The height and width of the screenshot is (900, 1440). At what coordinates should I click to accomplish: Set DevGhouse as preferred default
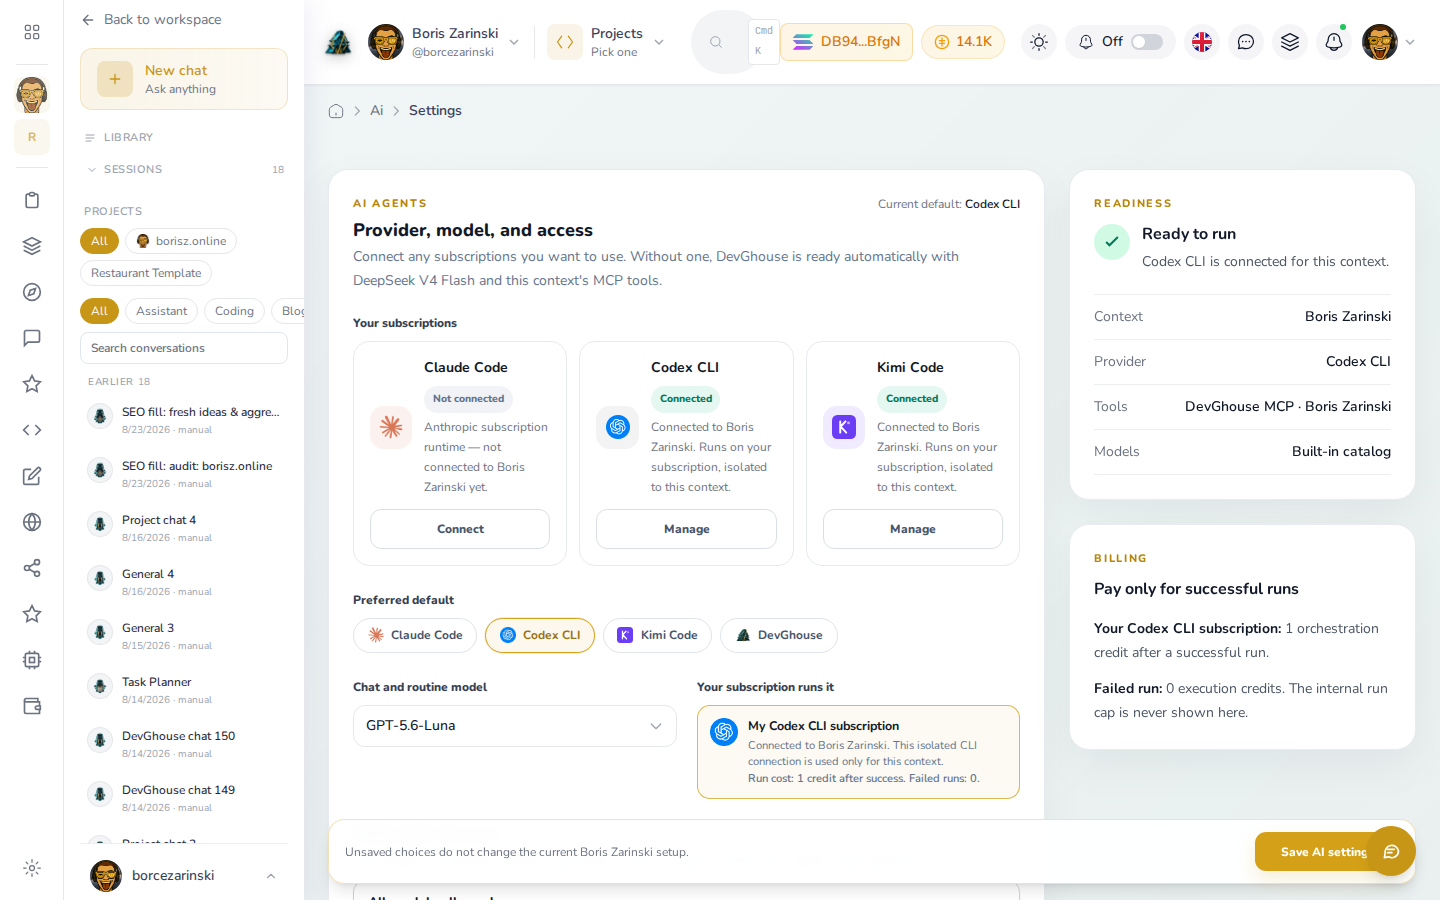[779, 635]
